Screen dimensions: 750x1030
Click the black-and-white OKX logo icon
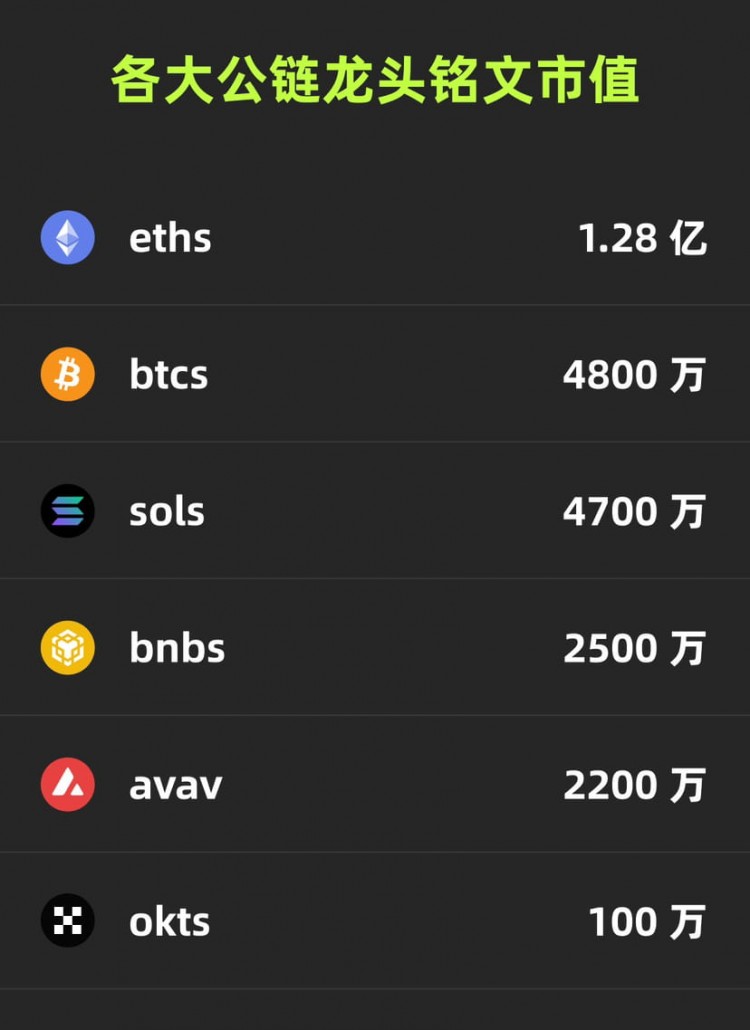click(x=68, y=921)
